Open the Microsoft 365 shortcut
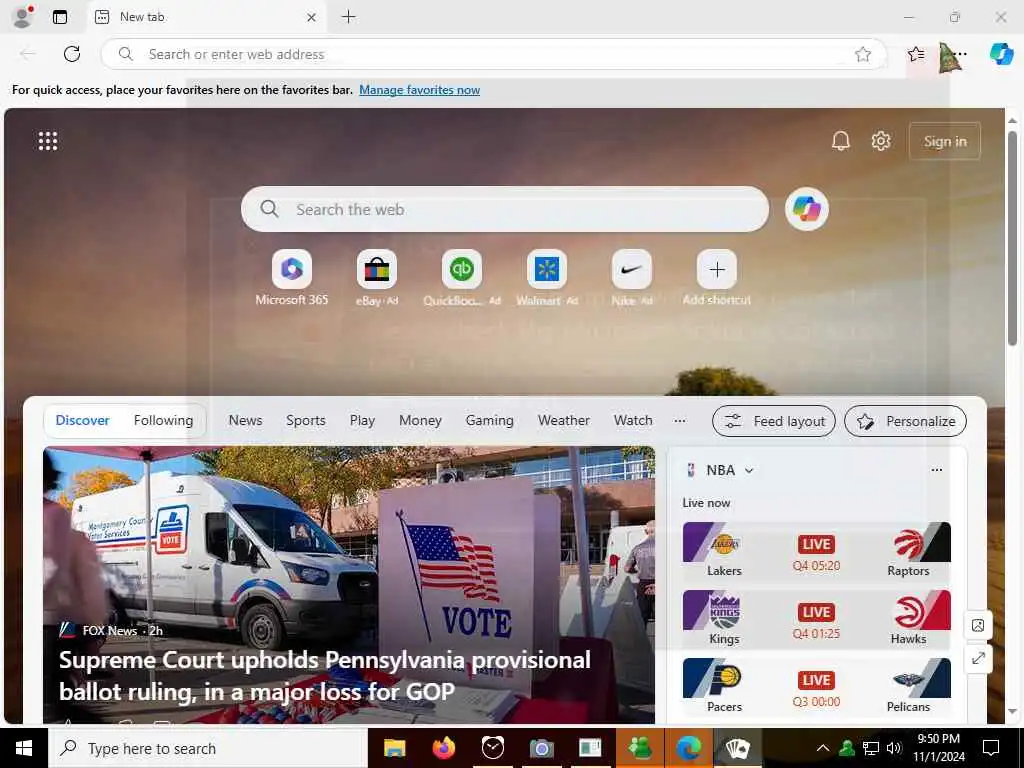The image size is (1024, 768). [x=292, y=278]
